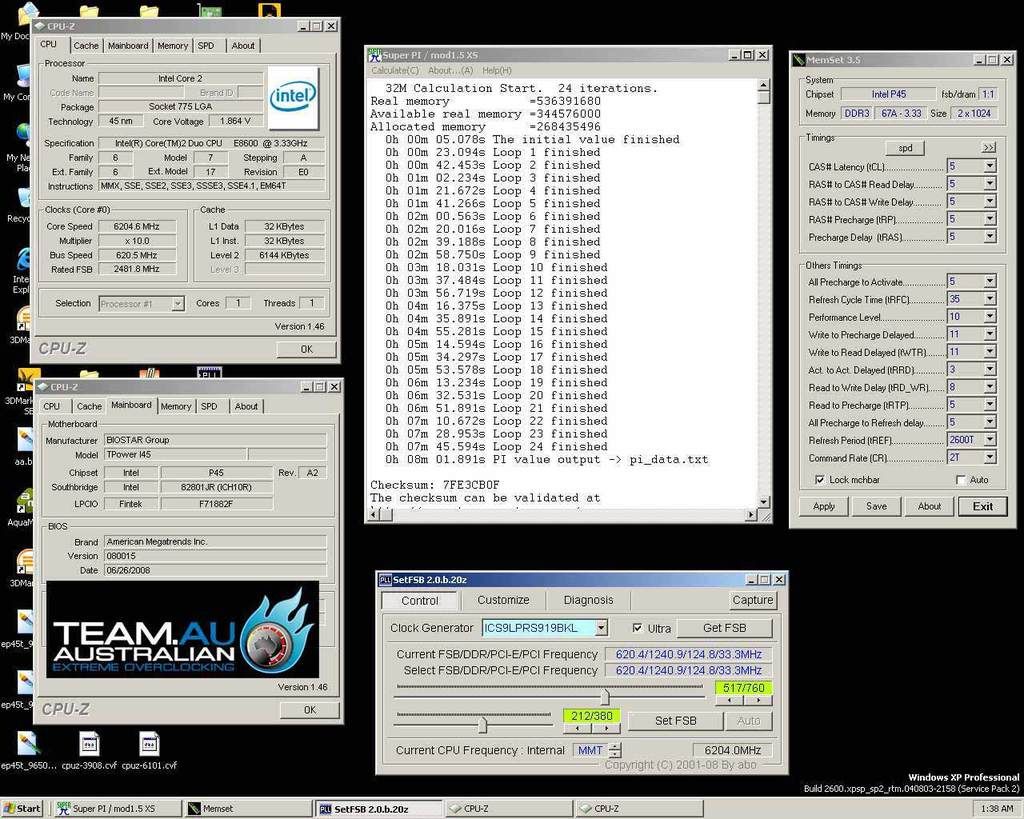Open the Write to Read Delayed (tWTR) dropdown
The width and height of the screenshot is (1024, 819).
(x=990, y=351)
